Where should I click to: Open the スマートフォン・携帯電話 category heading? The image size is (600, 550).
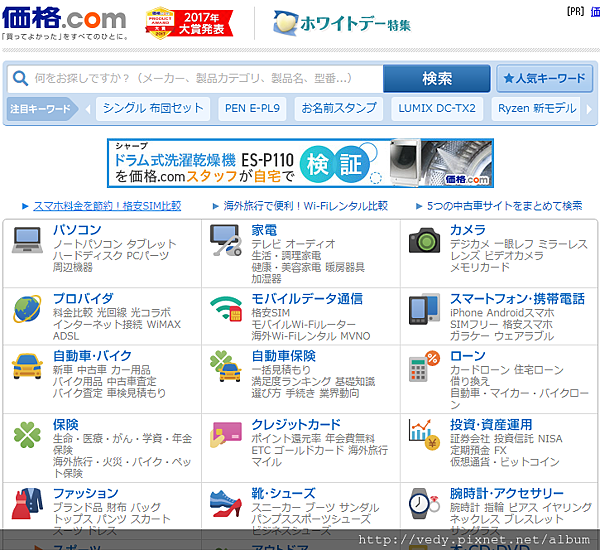517,299
